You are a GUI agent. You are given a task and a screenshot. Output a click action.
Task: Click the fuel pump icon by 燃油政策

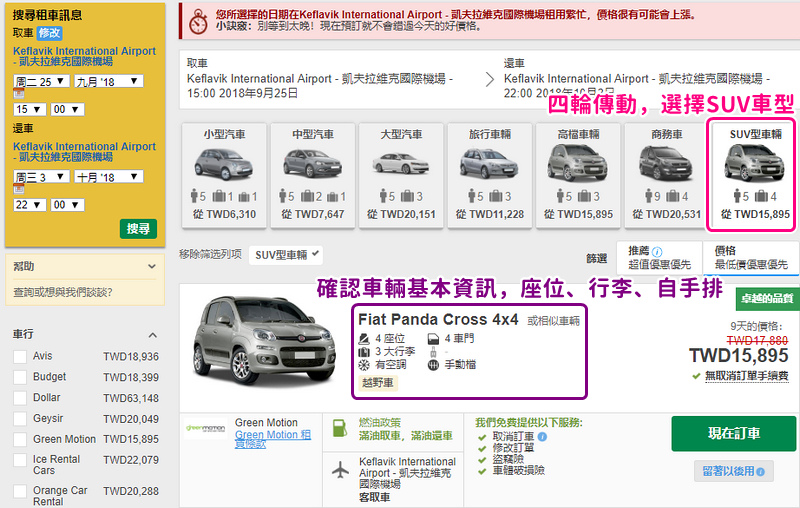tap(339, 428)
